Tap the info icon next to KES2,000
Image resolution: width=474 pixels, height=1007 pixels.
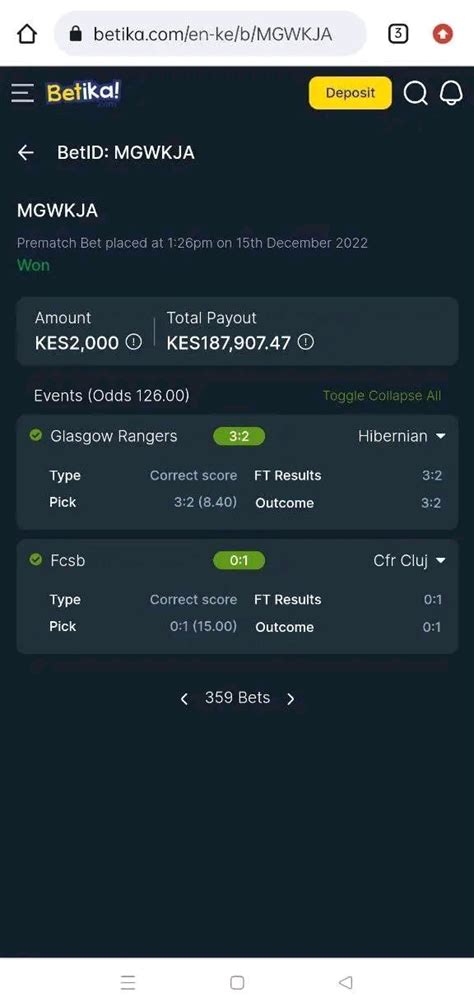[x=134, y=342]
